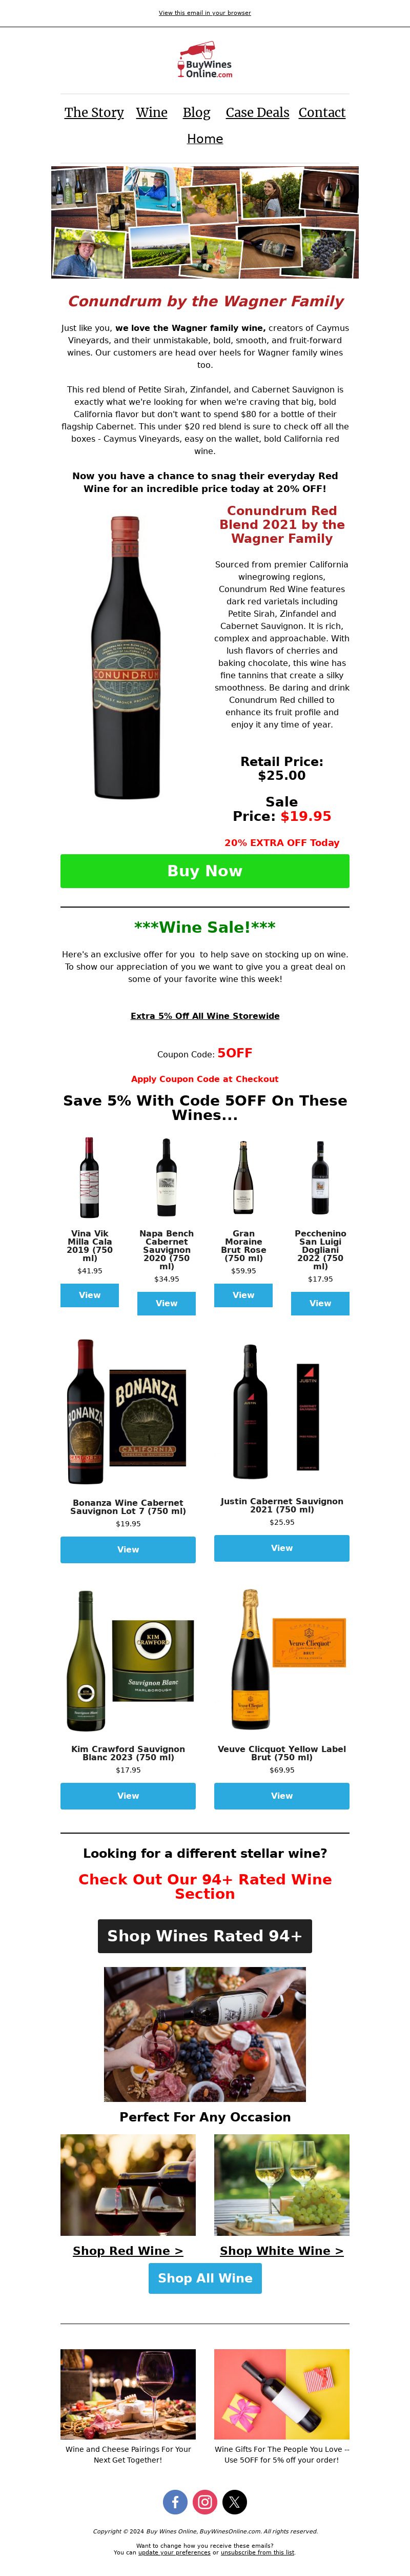View the Justin Cabernet Sauvignon wine
This screenshot has height=2576, width=410.
(x=282, y=1547)
